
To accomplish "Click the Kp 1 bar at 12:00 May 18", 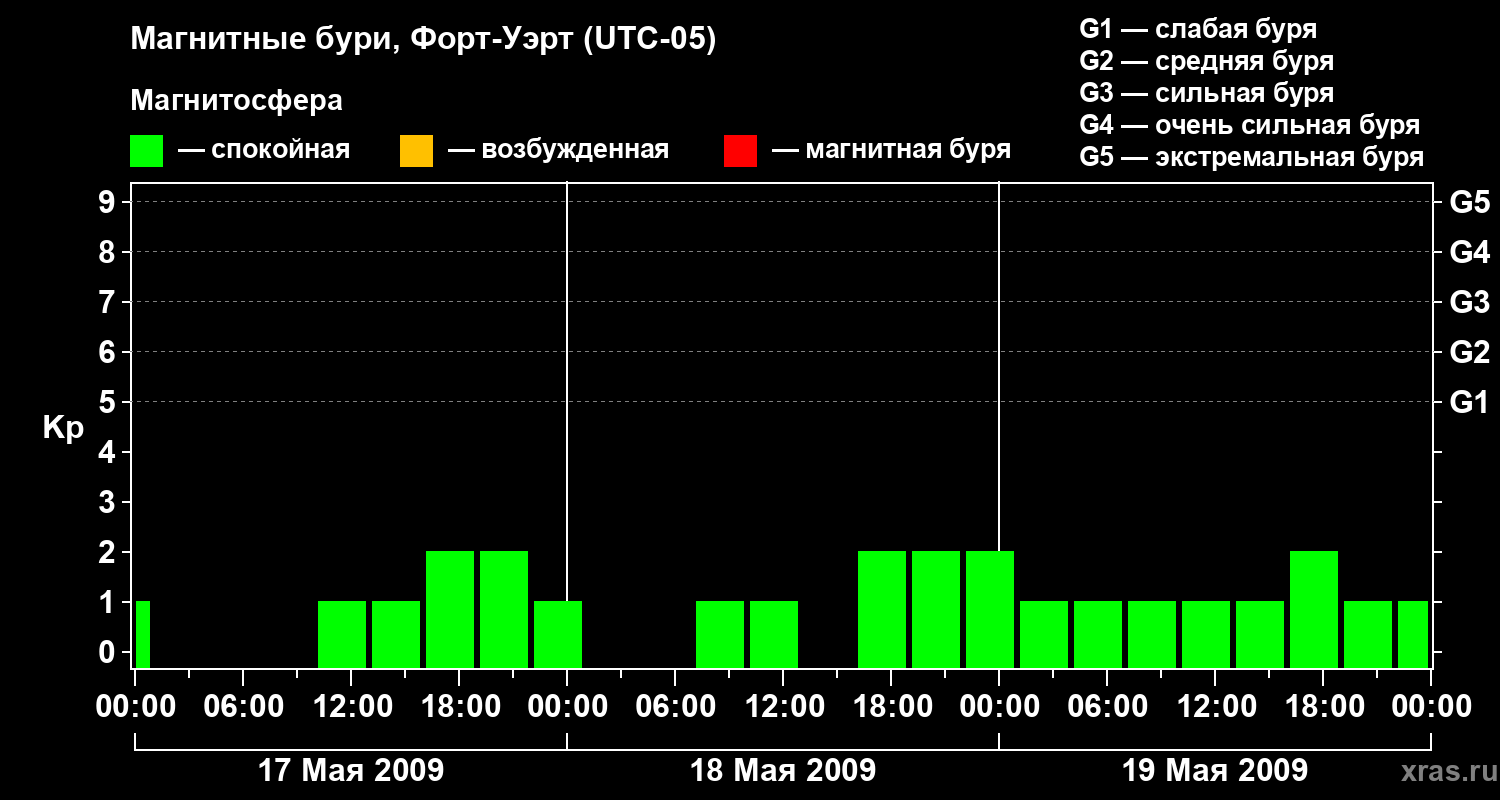I will [x=774, y=634].
